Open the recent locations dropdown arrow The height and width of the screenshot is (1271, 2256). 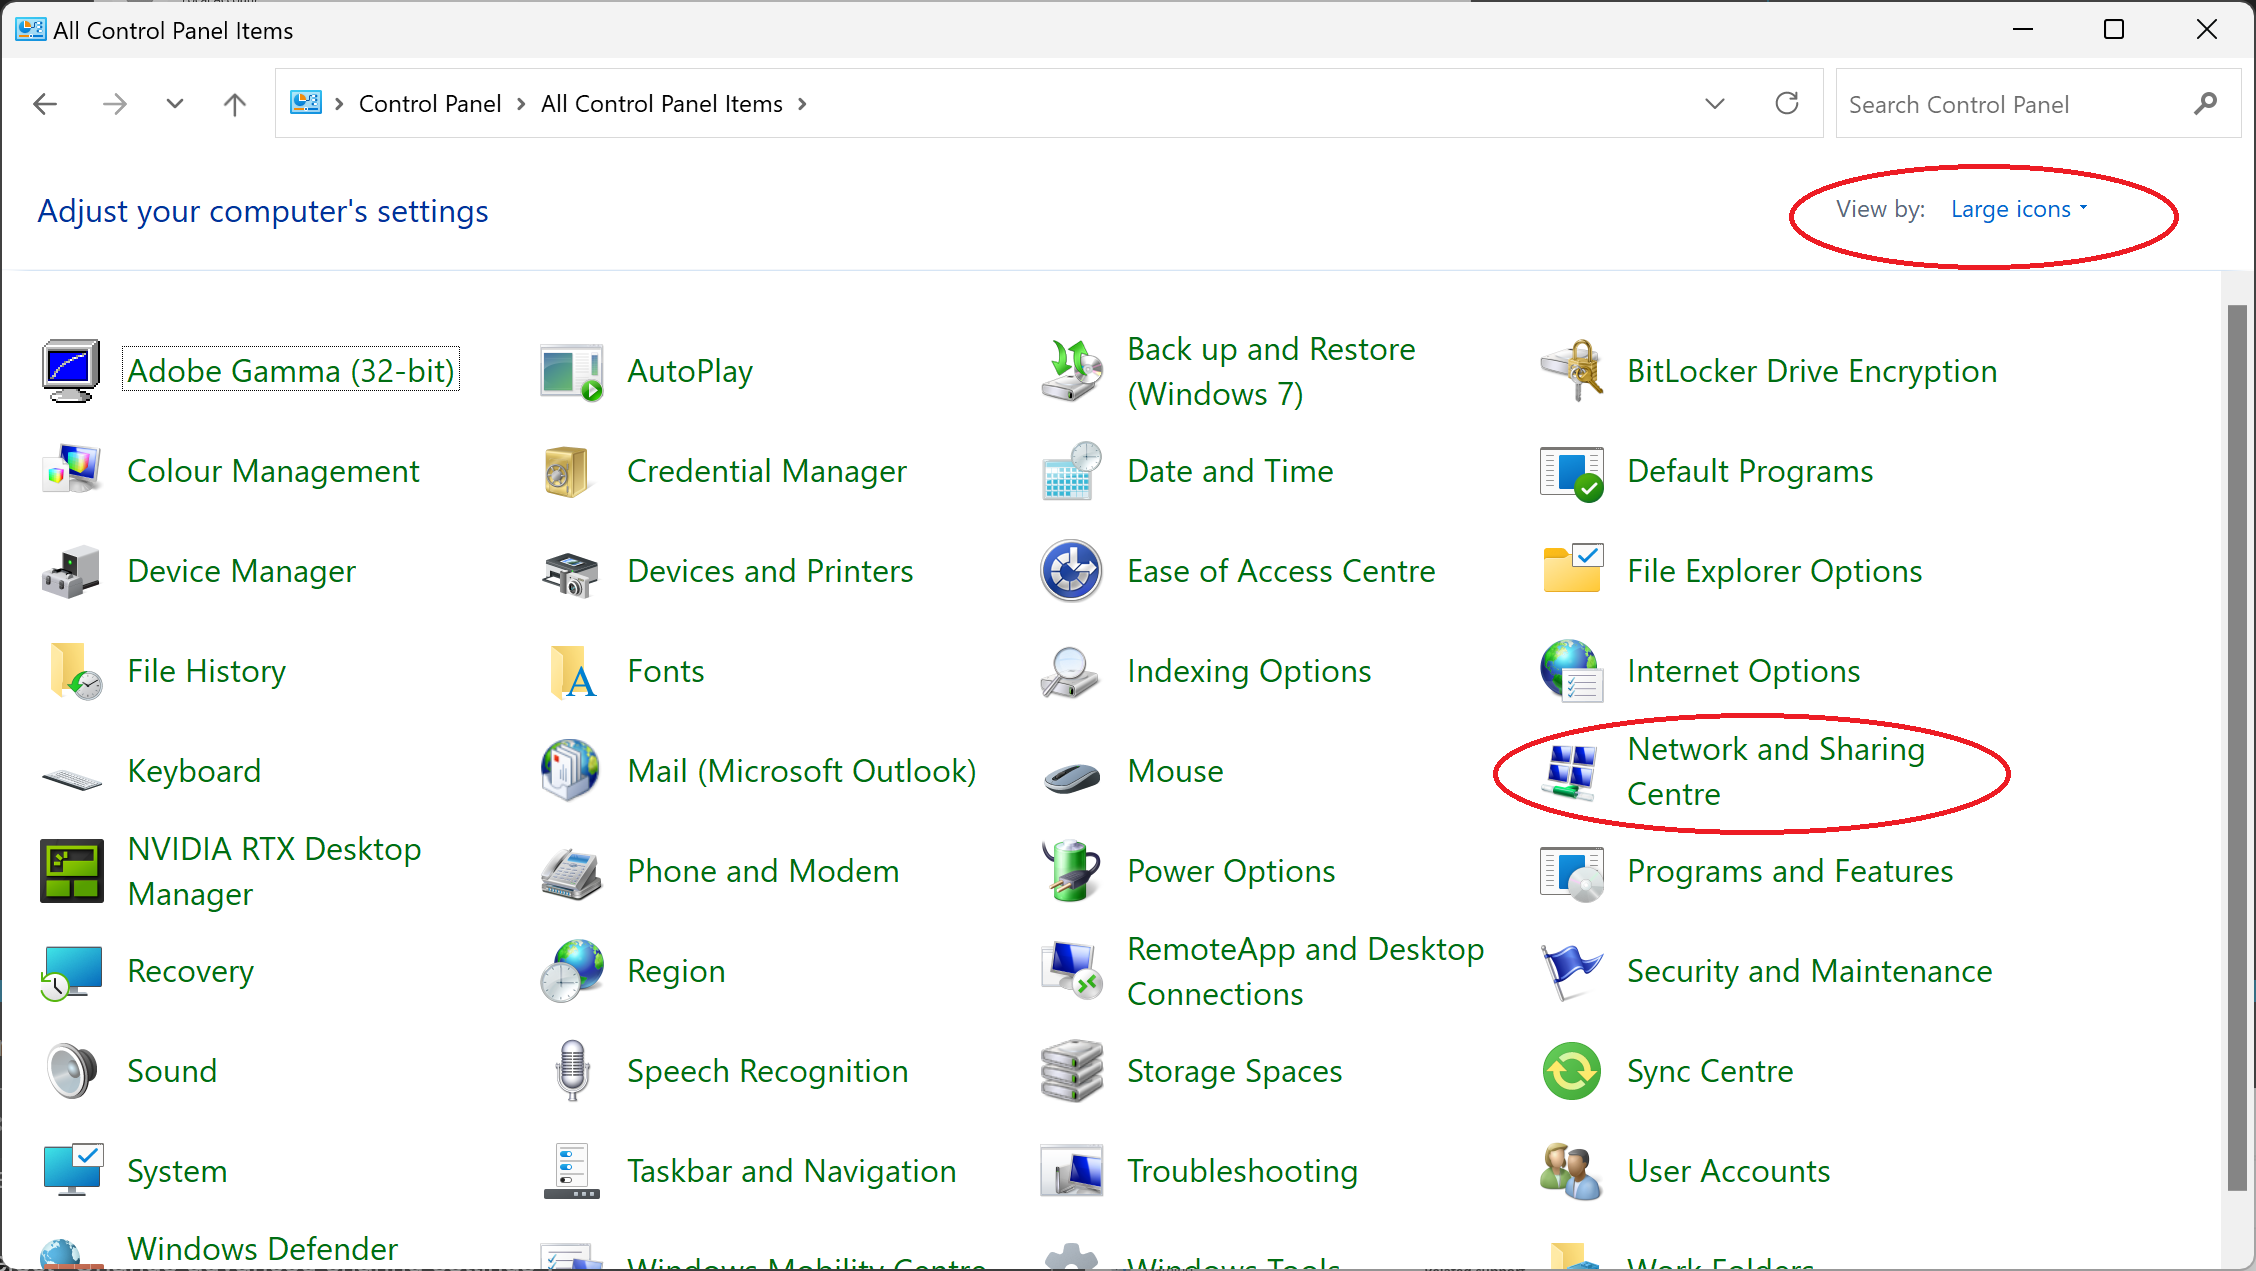(175, 104)
